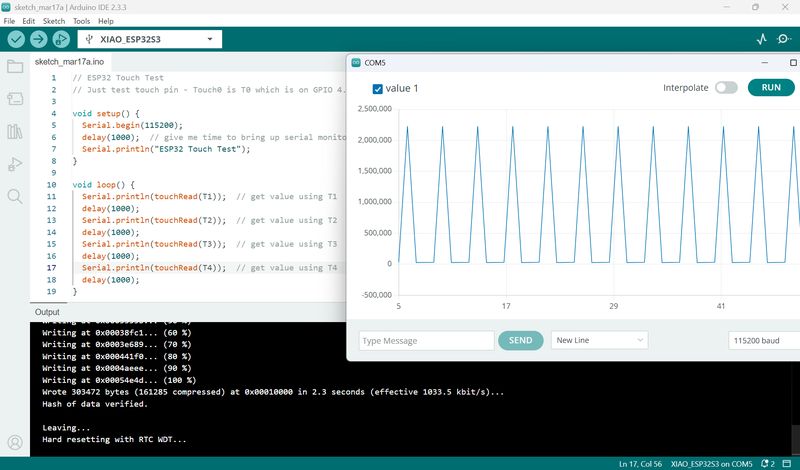The width and height of the screenshot is (800, 470).
Task: Uncheck the value 1 checkbox
Action: [378, 89]
